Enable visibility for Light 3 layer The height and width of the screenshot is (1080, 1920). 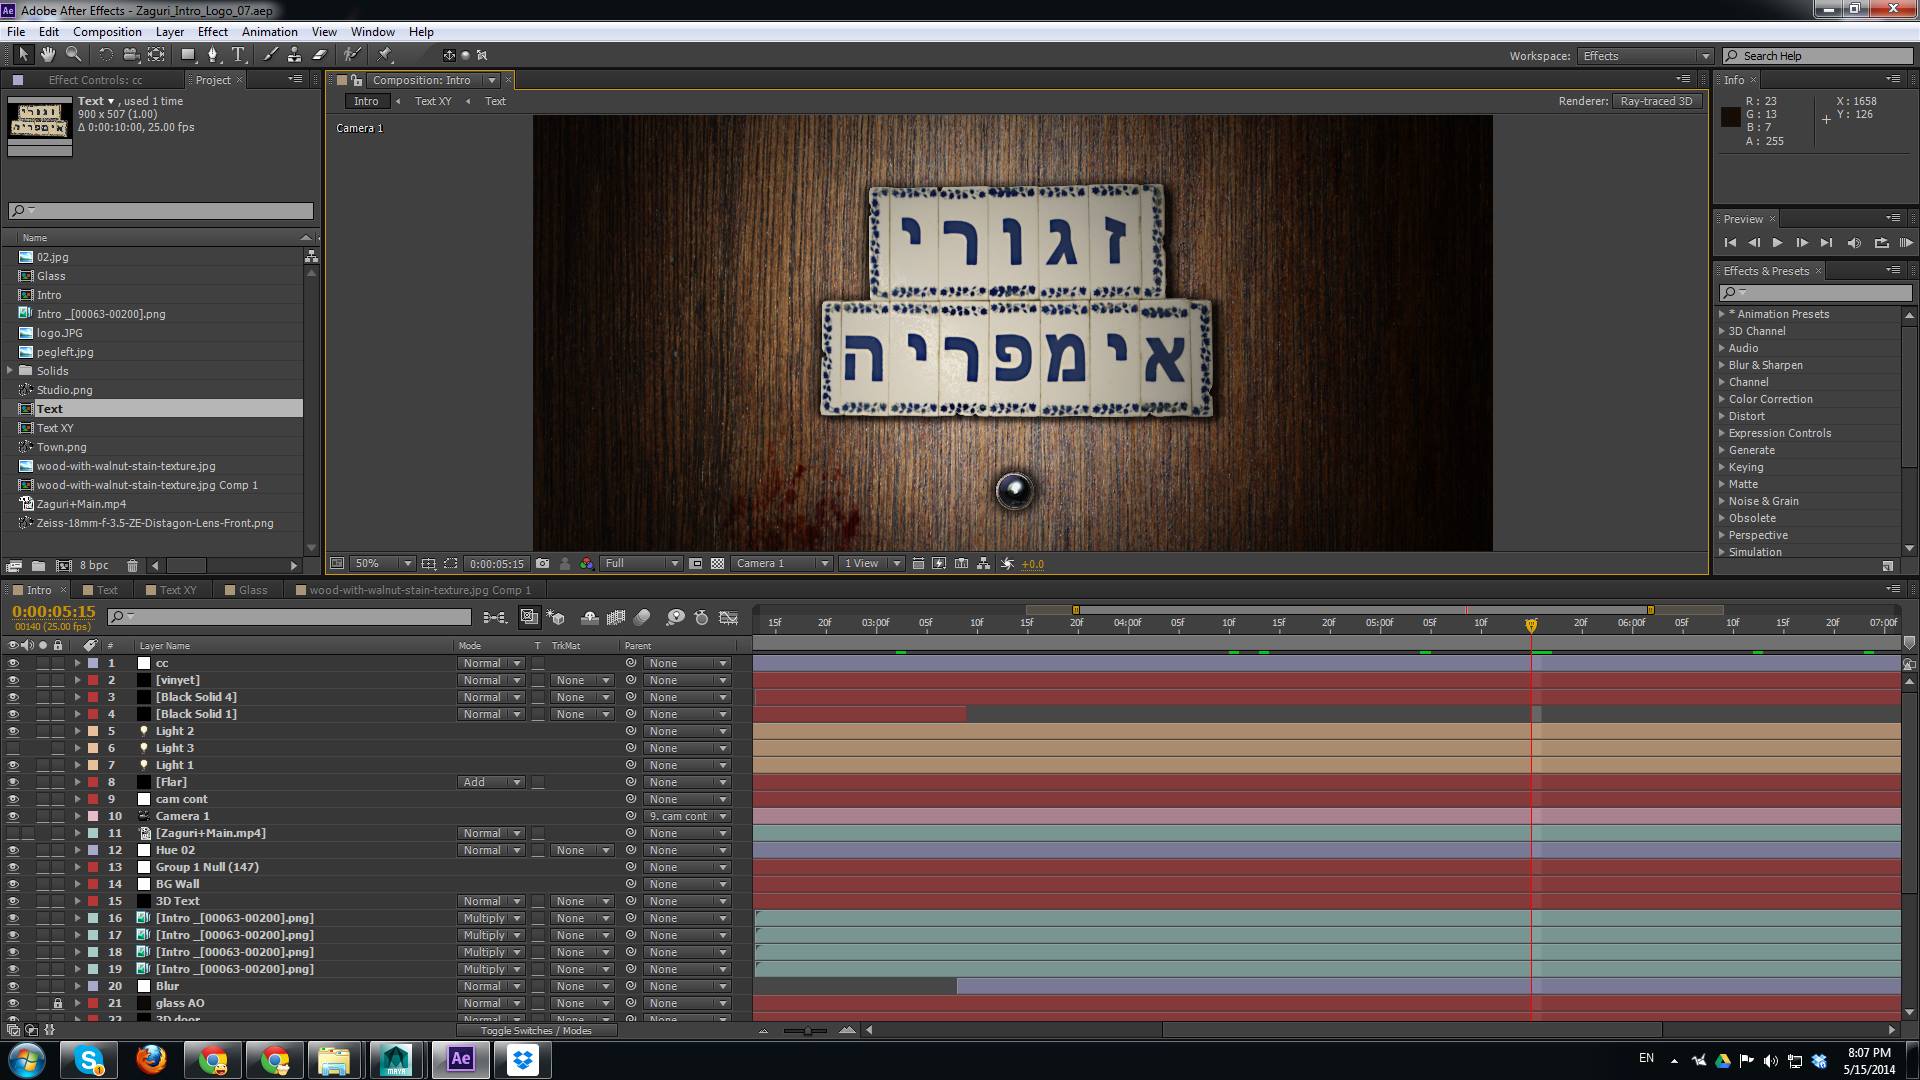[x=13, y=748]
